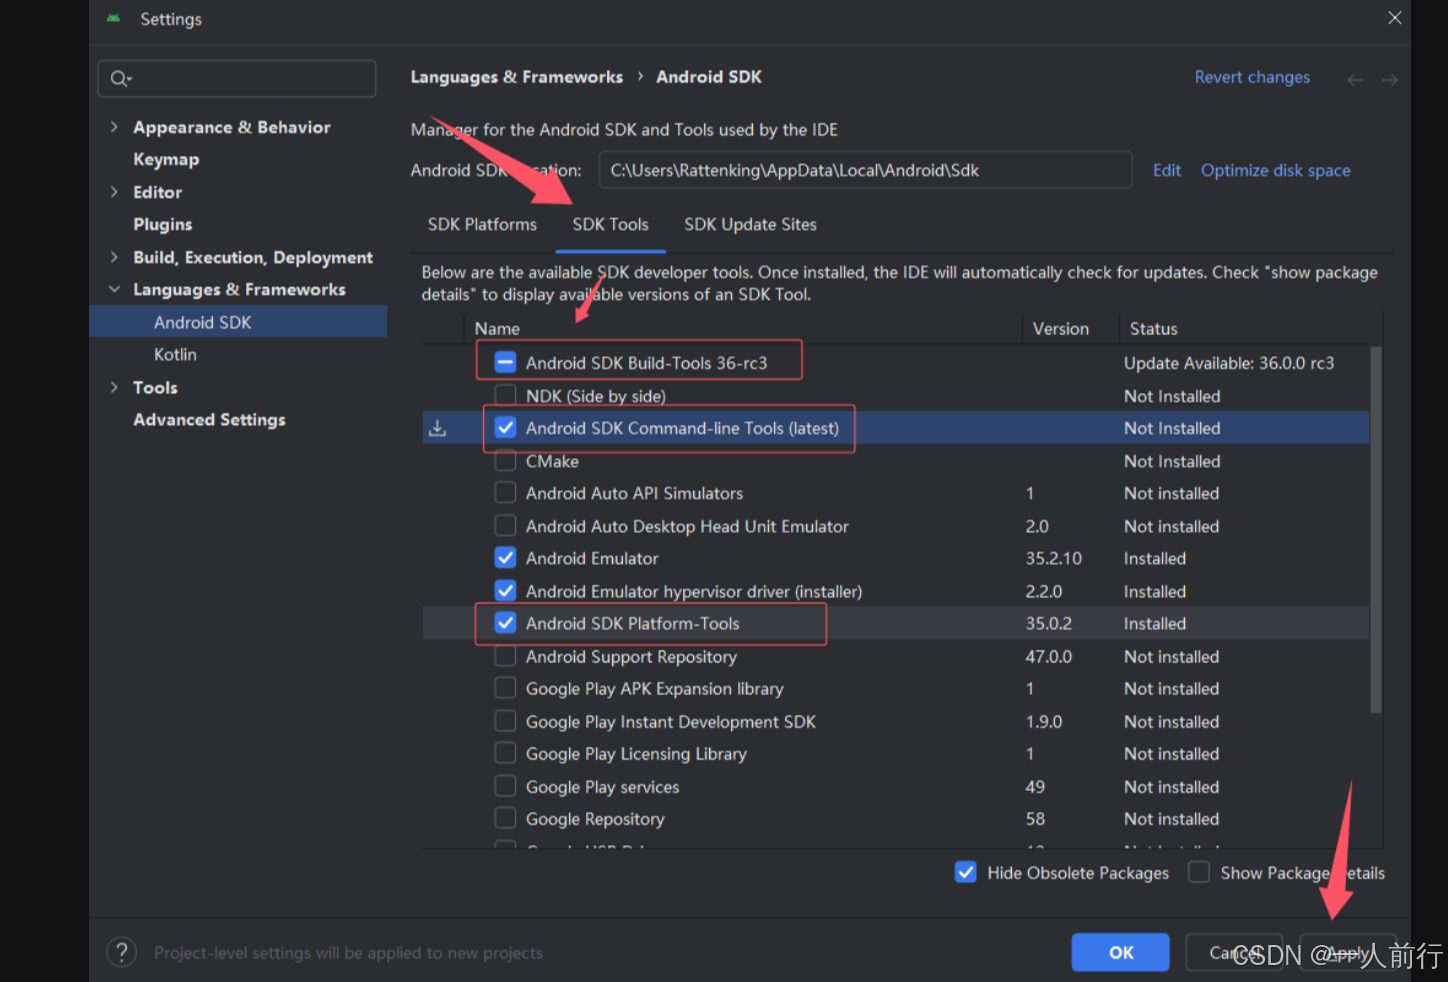1448x982 pixels.
Task: Click version 47.0.0 of Support Repository
Action: [x=1048, y=656]
